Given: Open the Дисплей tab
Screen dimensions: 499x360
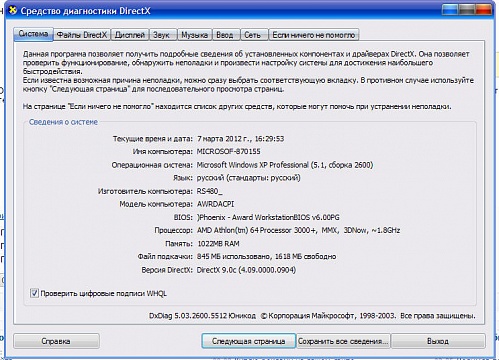Looking at the screenshot, I should 130,35.
